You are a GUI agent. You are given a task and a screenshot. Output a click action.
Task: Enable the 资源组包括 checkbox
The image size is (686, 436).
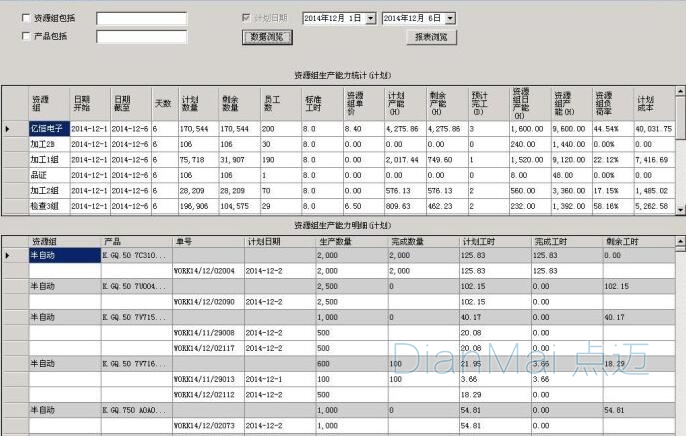(26, 18)
